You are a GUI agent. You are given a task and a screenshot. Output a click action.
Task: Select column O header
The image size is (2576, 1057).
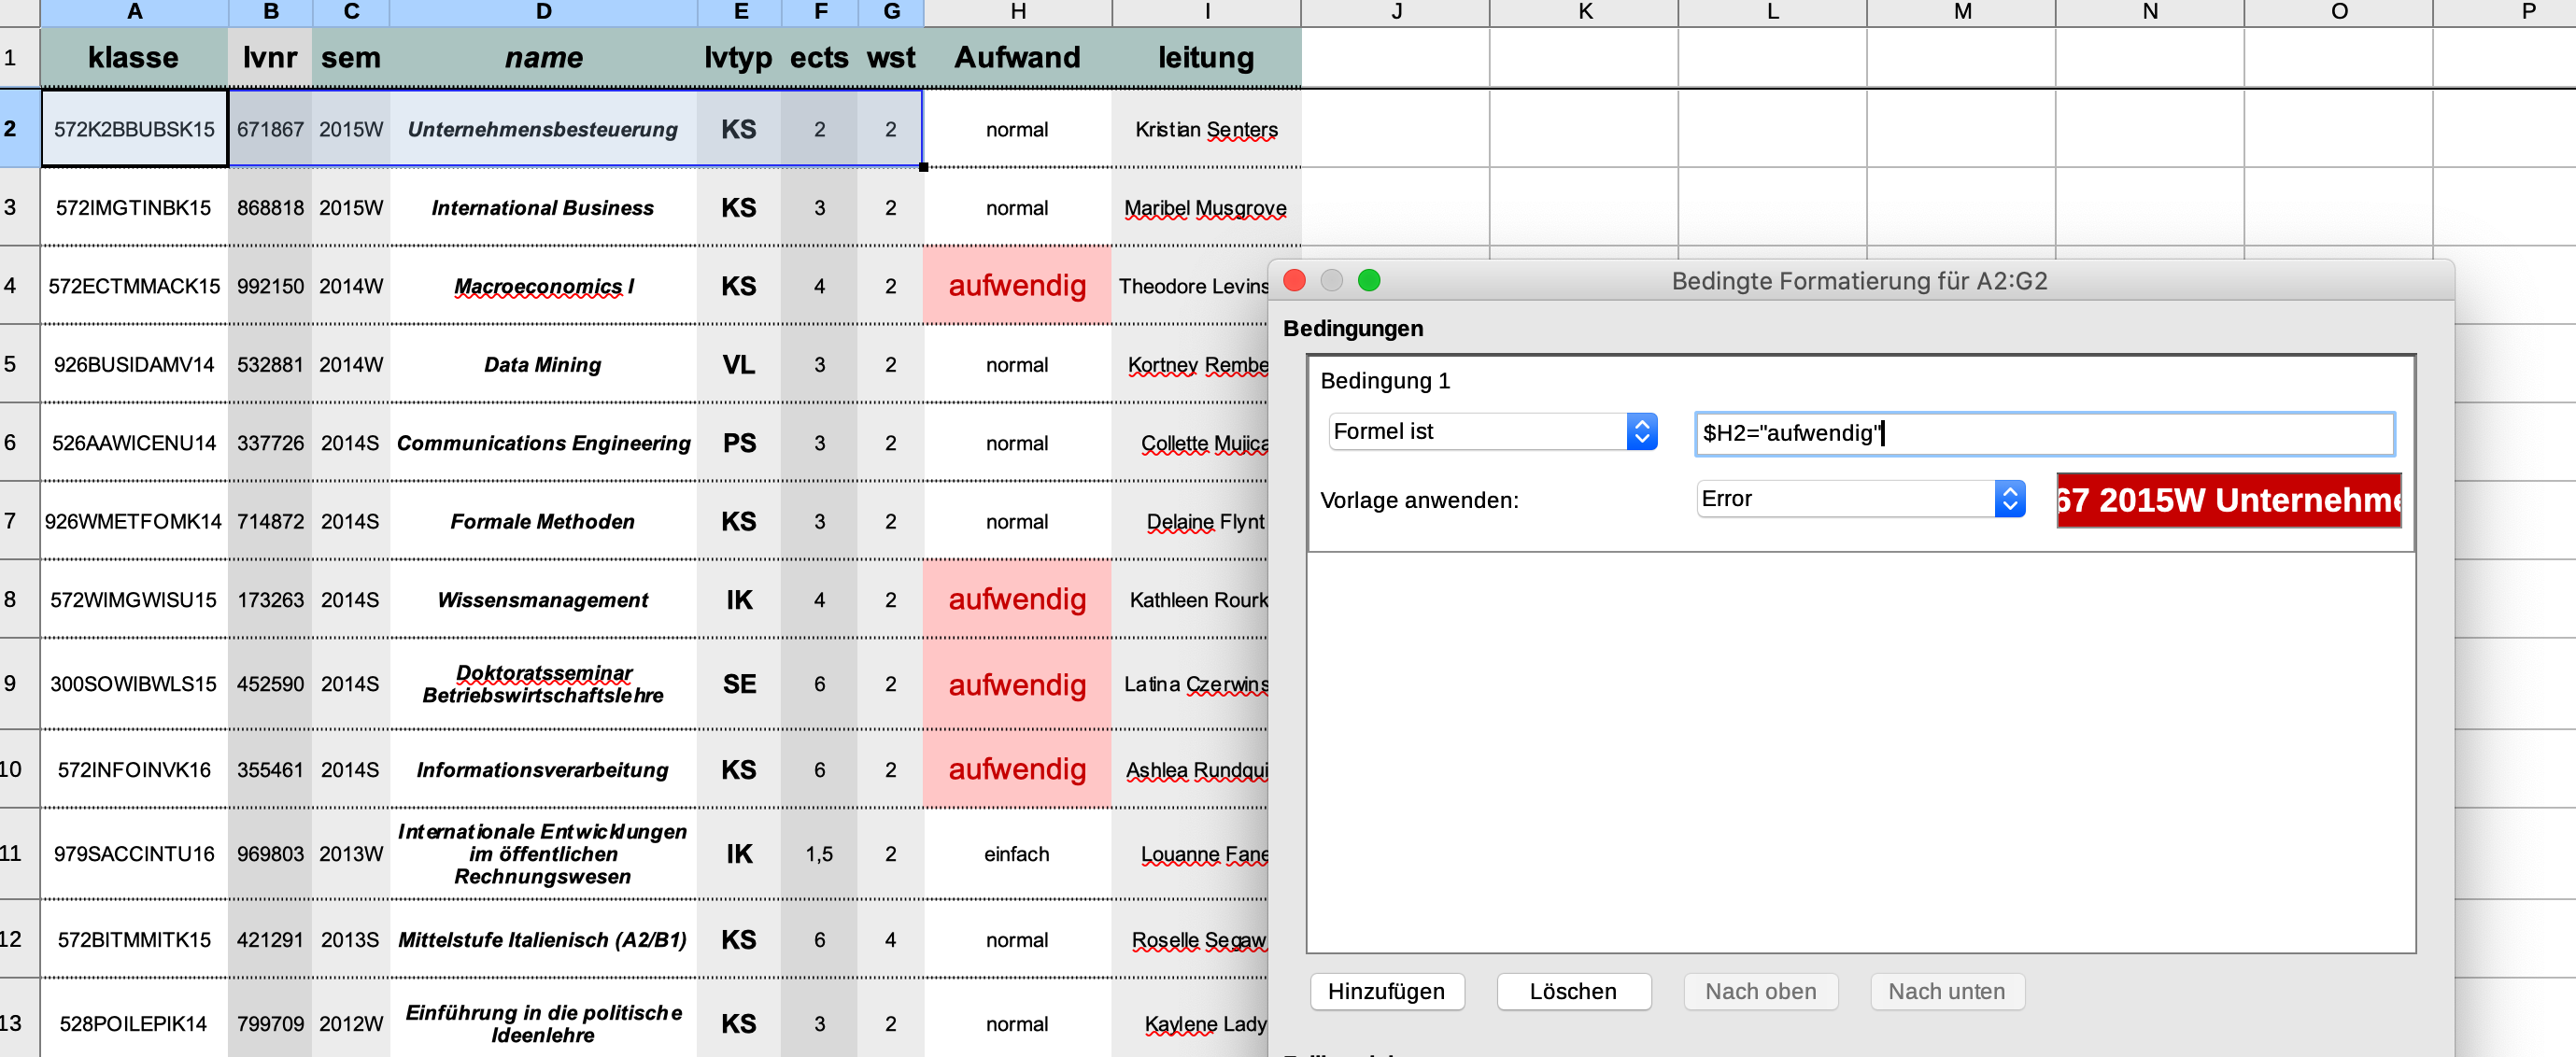[x=2338, y=12]
